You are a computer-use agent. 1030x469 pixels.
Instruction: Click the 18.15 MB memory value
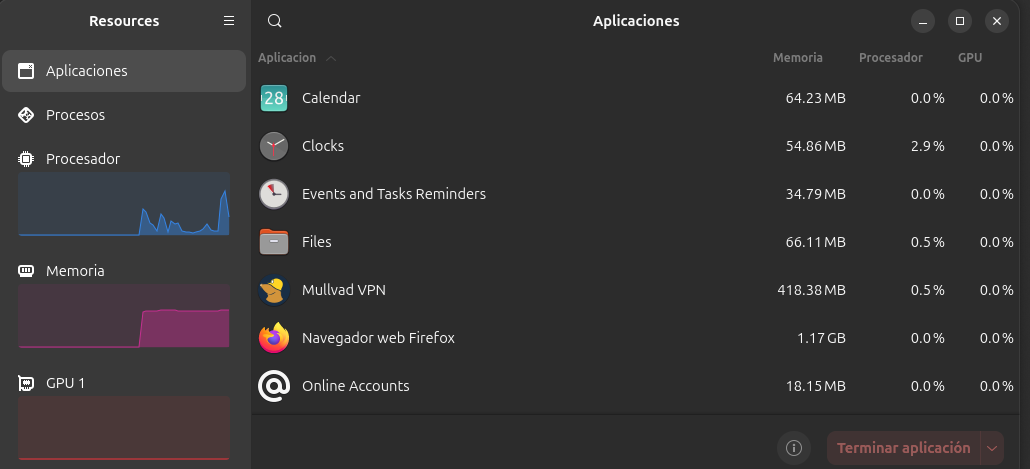point(815,386)
